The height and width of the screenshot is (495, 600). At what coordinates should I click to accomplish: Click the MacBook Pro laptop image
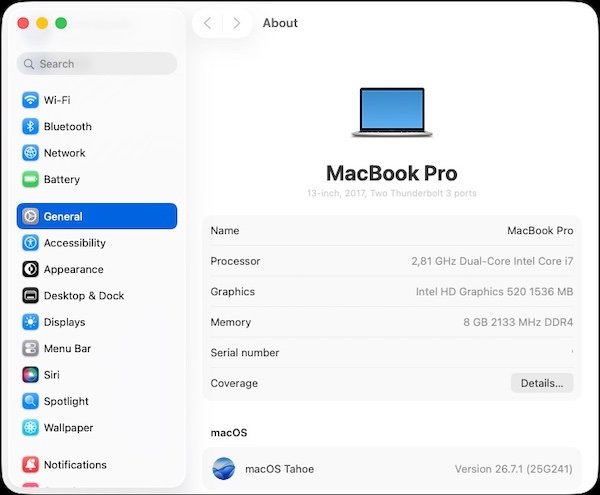click(392, 112)
